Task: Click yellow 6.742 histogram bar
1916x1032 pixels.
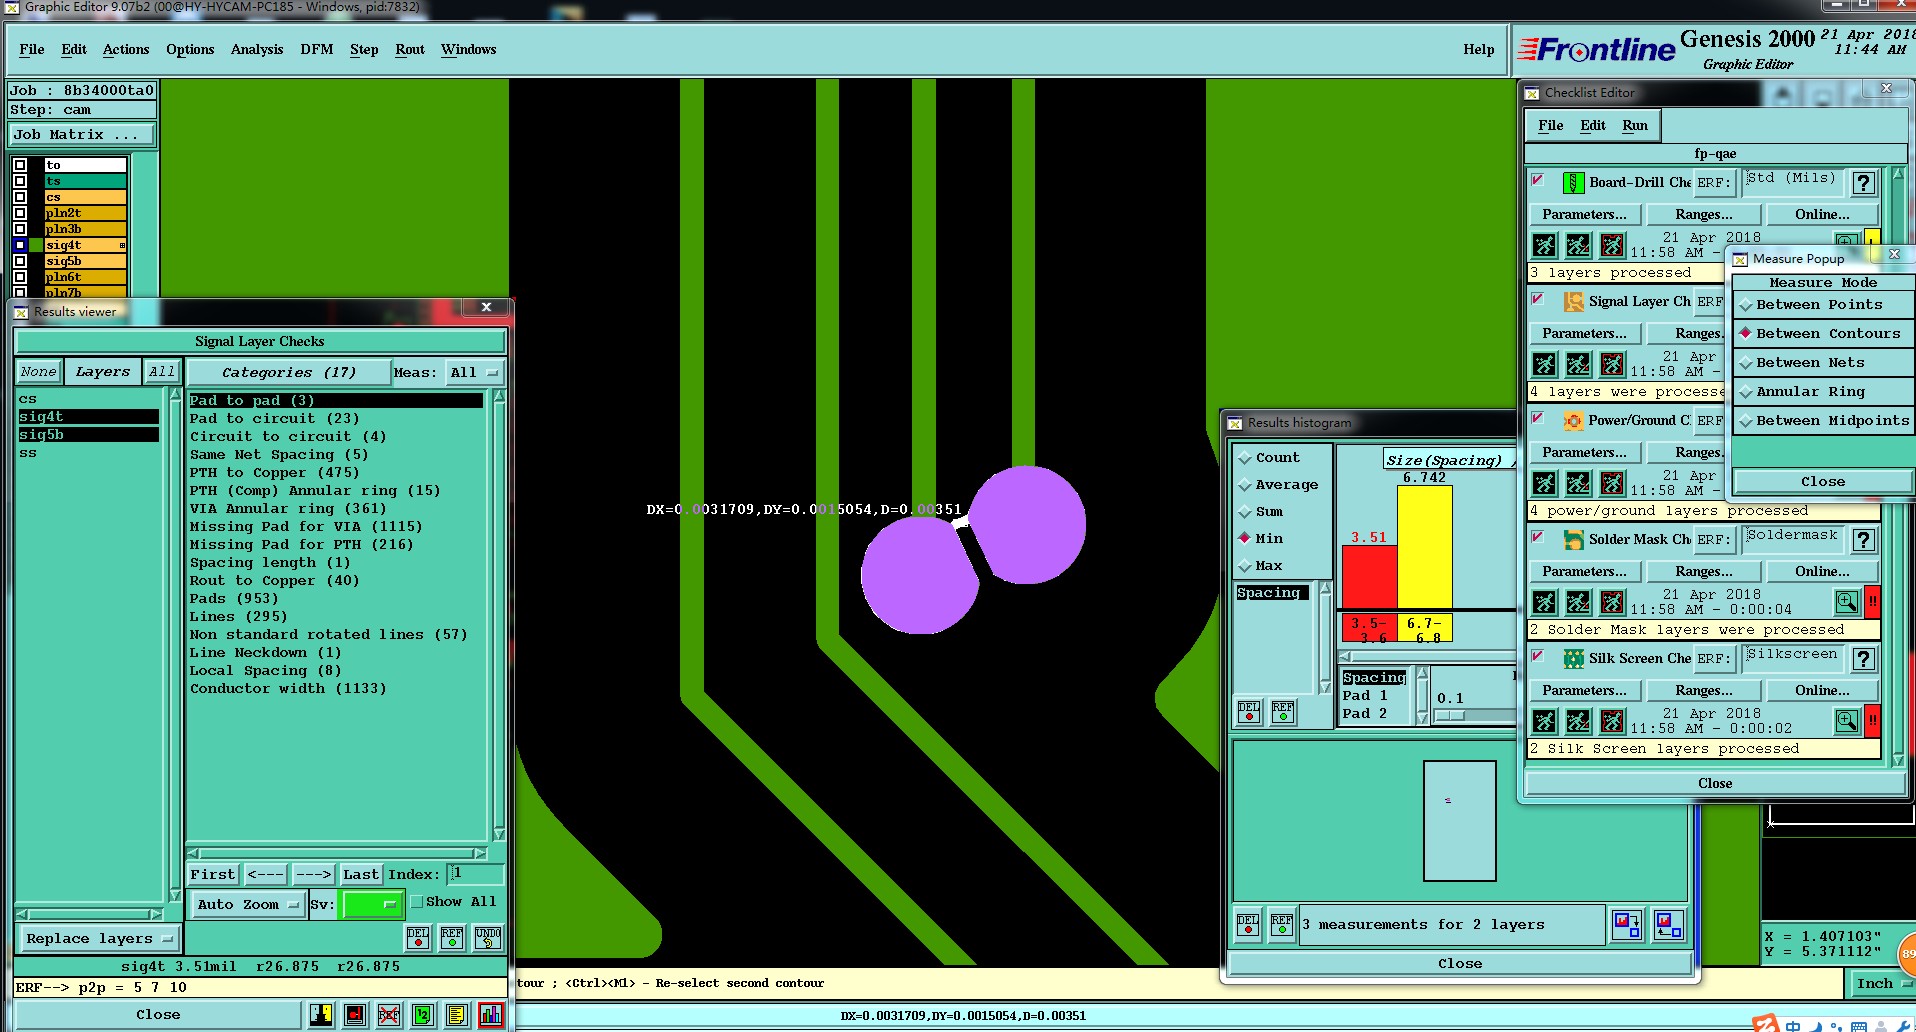Action: click(1424, 547)
